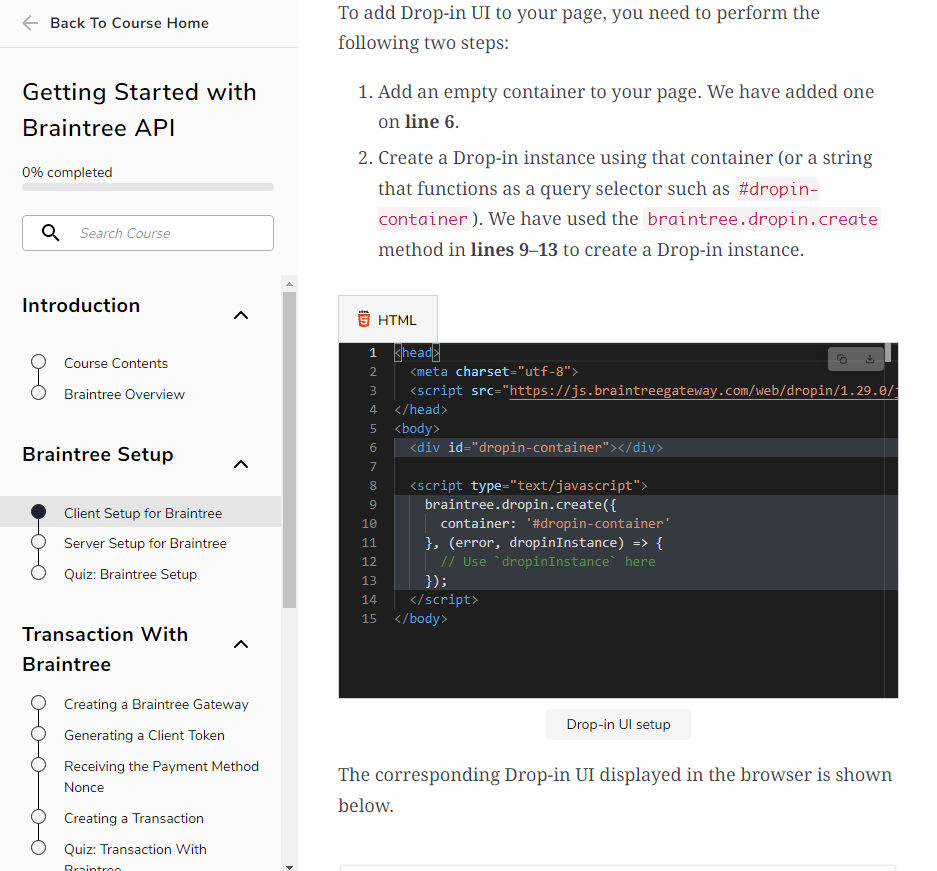Collapse the Transaction With Braintree section
The image size is (937, 871).
240,644
